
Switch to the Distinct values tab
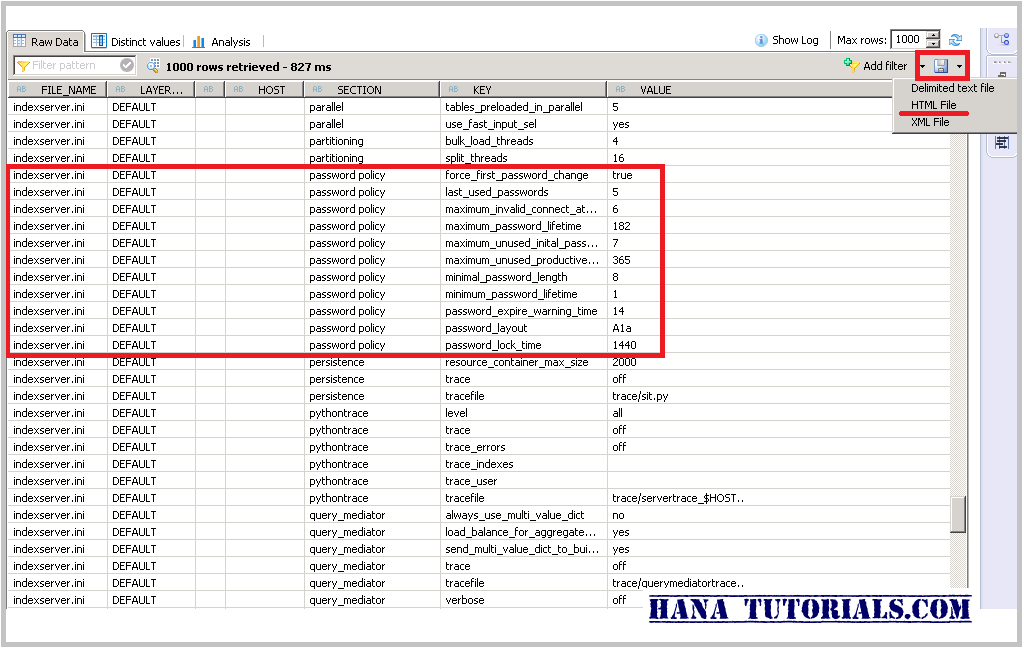pos(137,41)
